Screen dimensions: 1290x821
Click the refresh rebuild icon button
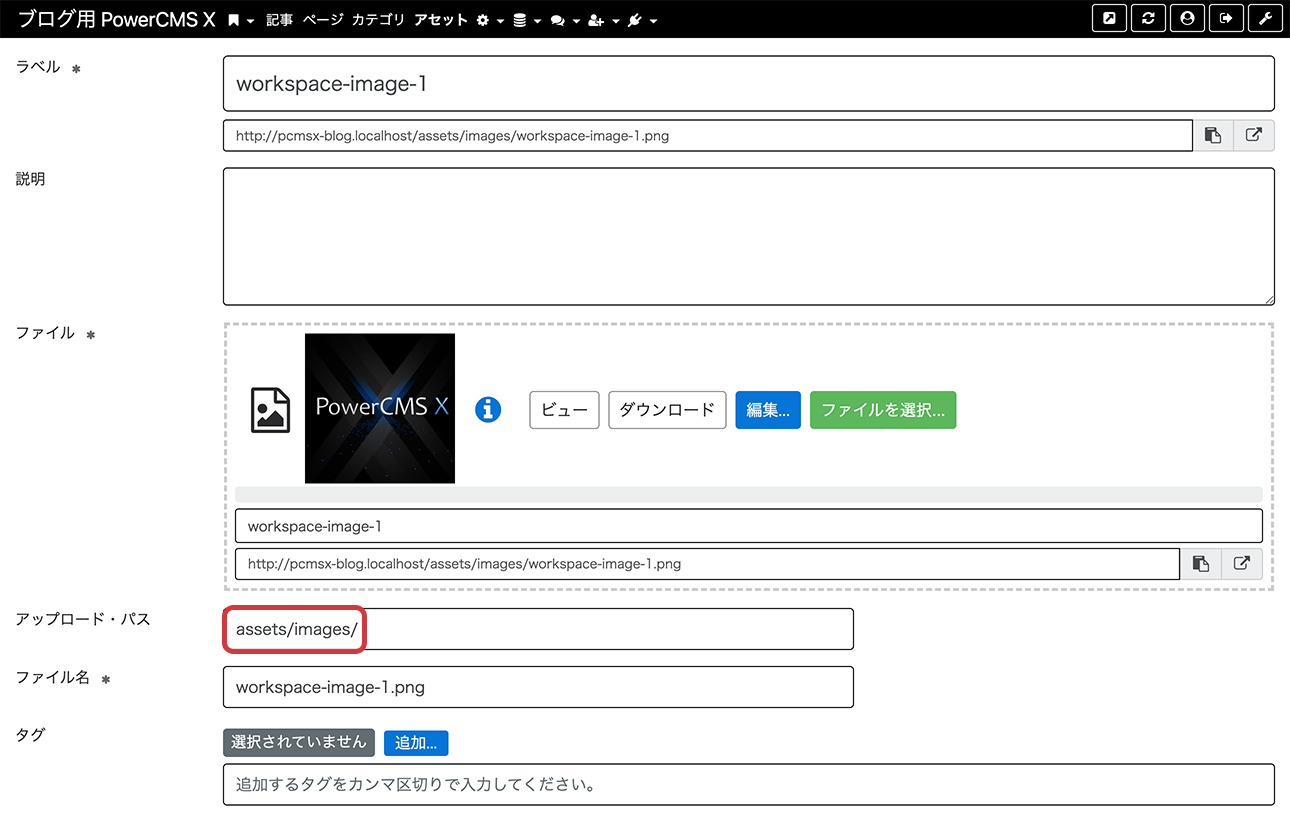pos(1149,19)
